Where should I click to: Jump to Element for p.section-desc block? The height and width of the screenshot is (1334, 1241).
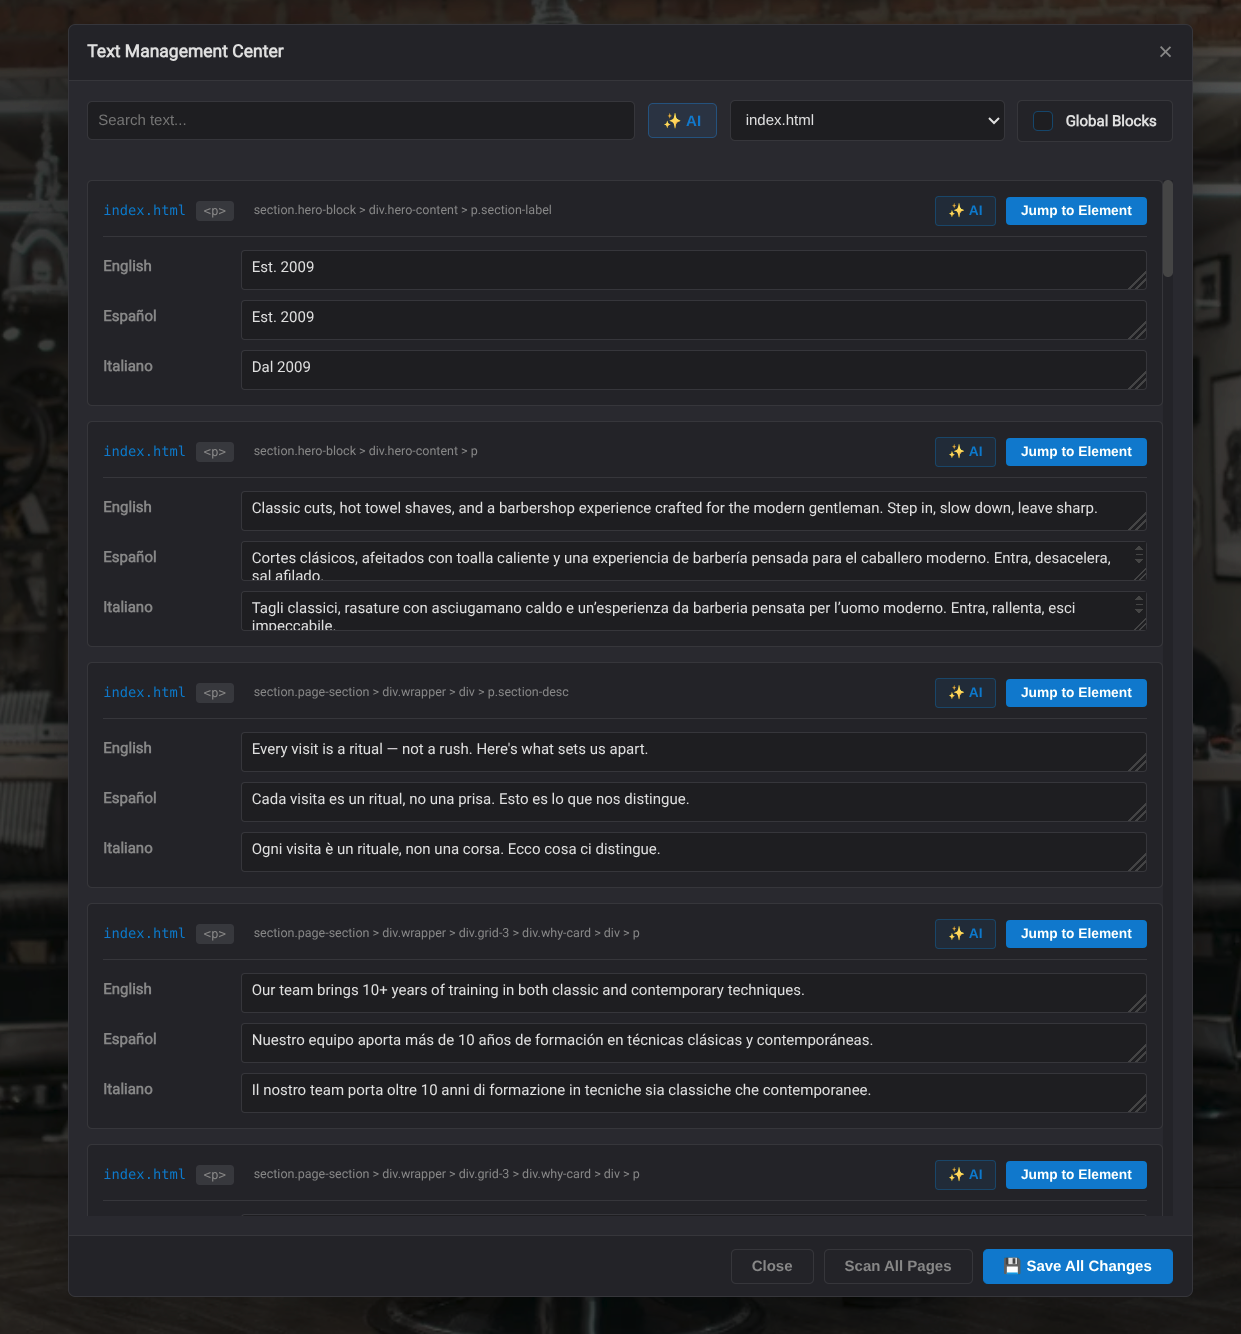coord(1076,693)
